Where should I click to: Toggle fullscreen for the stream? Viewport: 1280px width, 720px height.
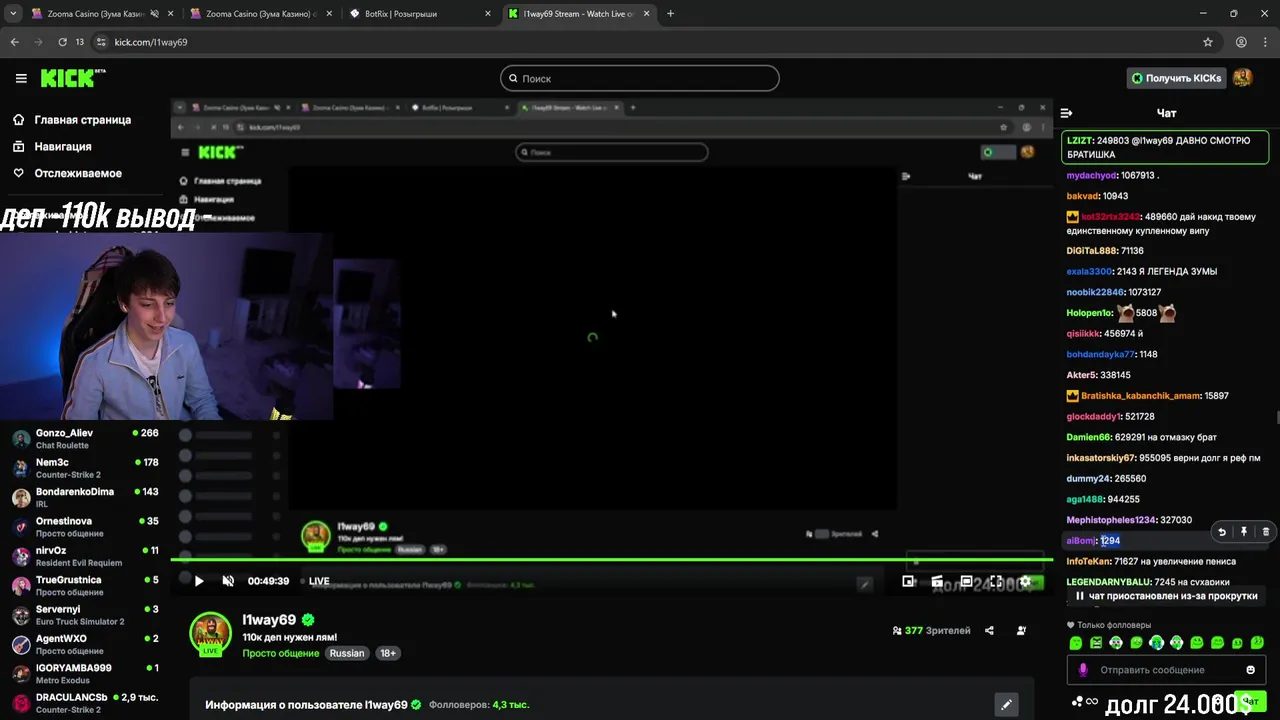[996, 581]
